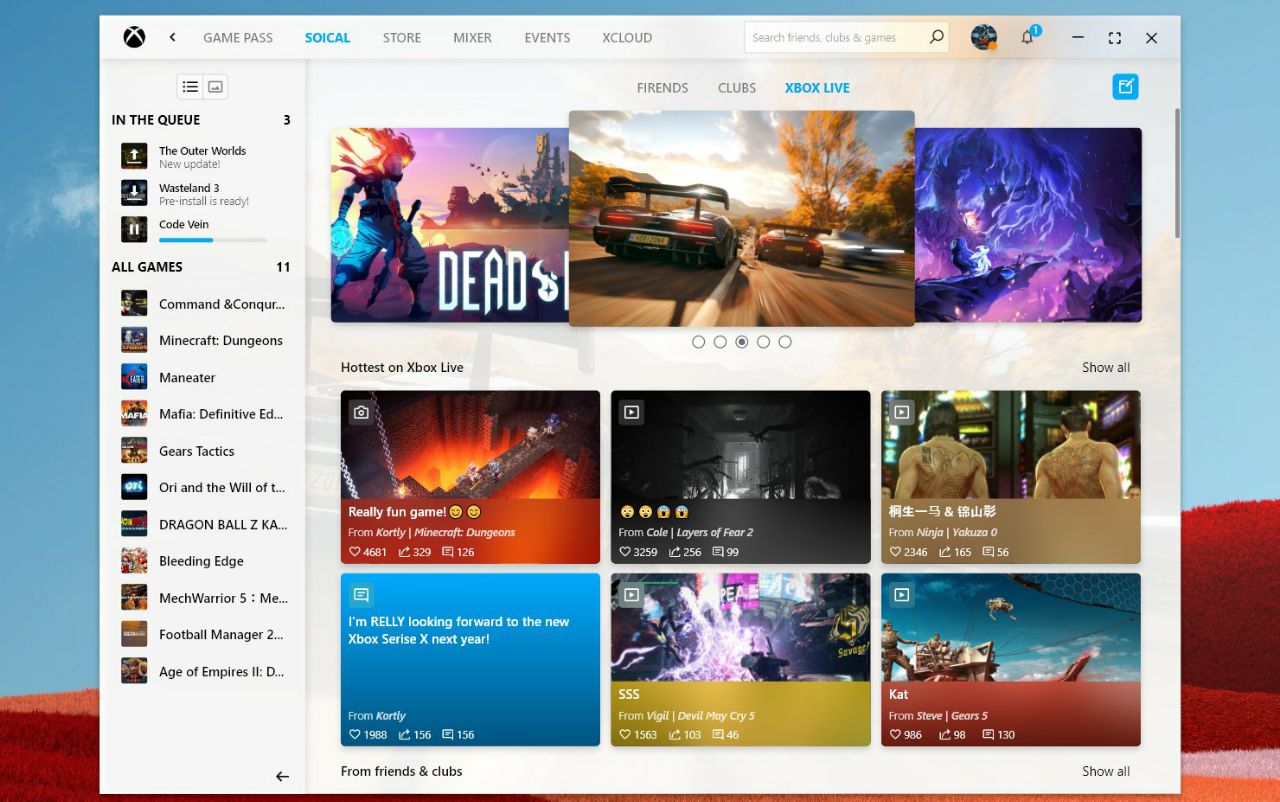Click the racing cars carousel banner

tap(741, 218)
